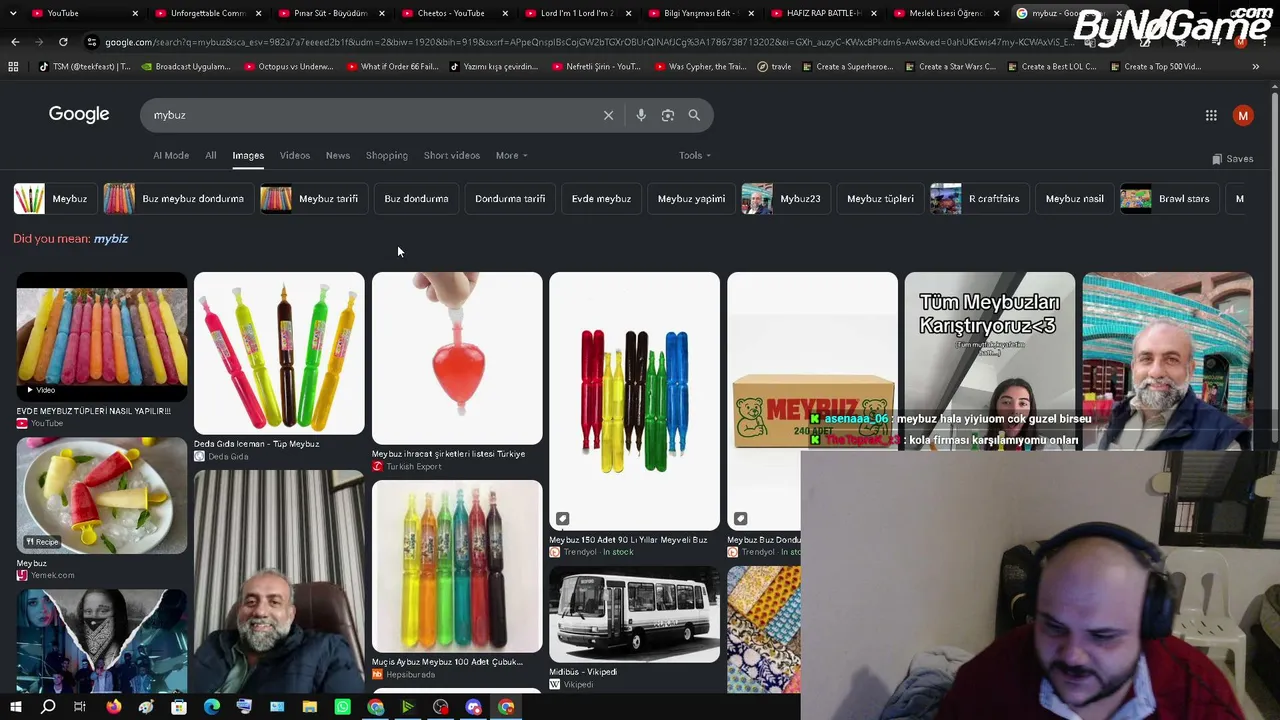This screenshot has width=1280, height=720.
Task: Submit search with the magnifier icon
Action: click(x=694, y=115)
